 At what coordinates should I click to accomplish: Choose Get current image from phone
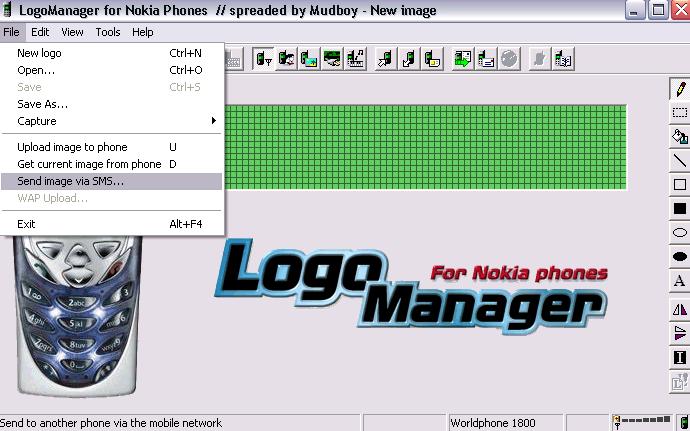112,164
